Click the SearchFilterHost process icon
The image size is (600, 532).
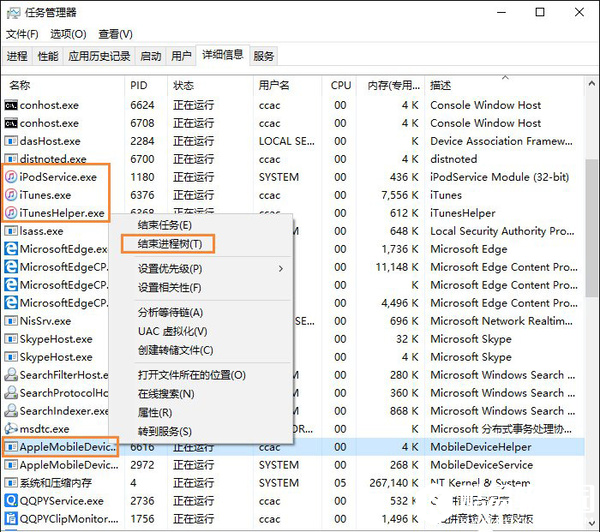[x=11, y=375]
